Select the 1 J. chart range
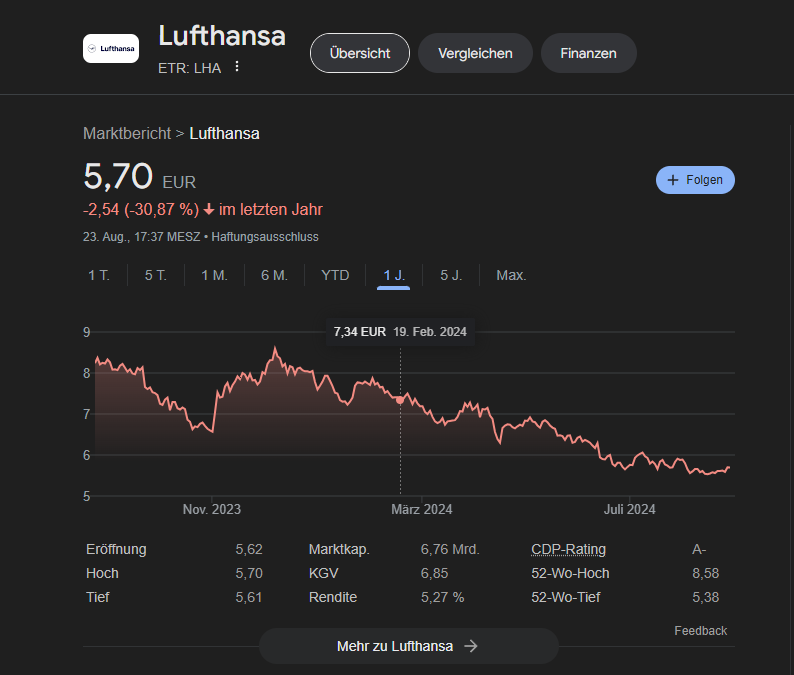 [393, 275]
